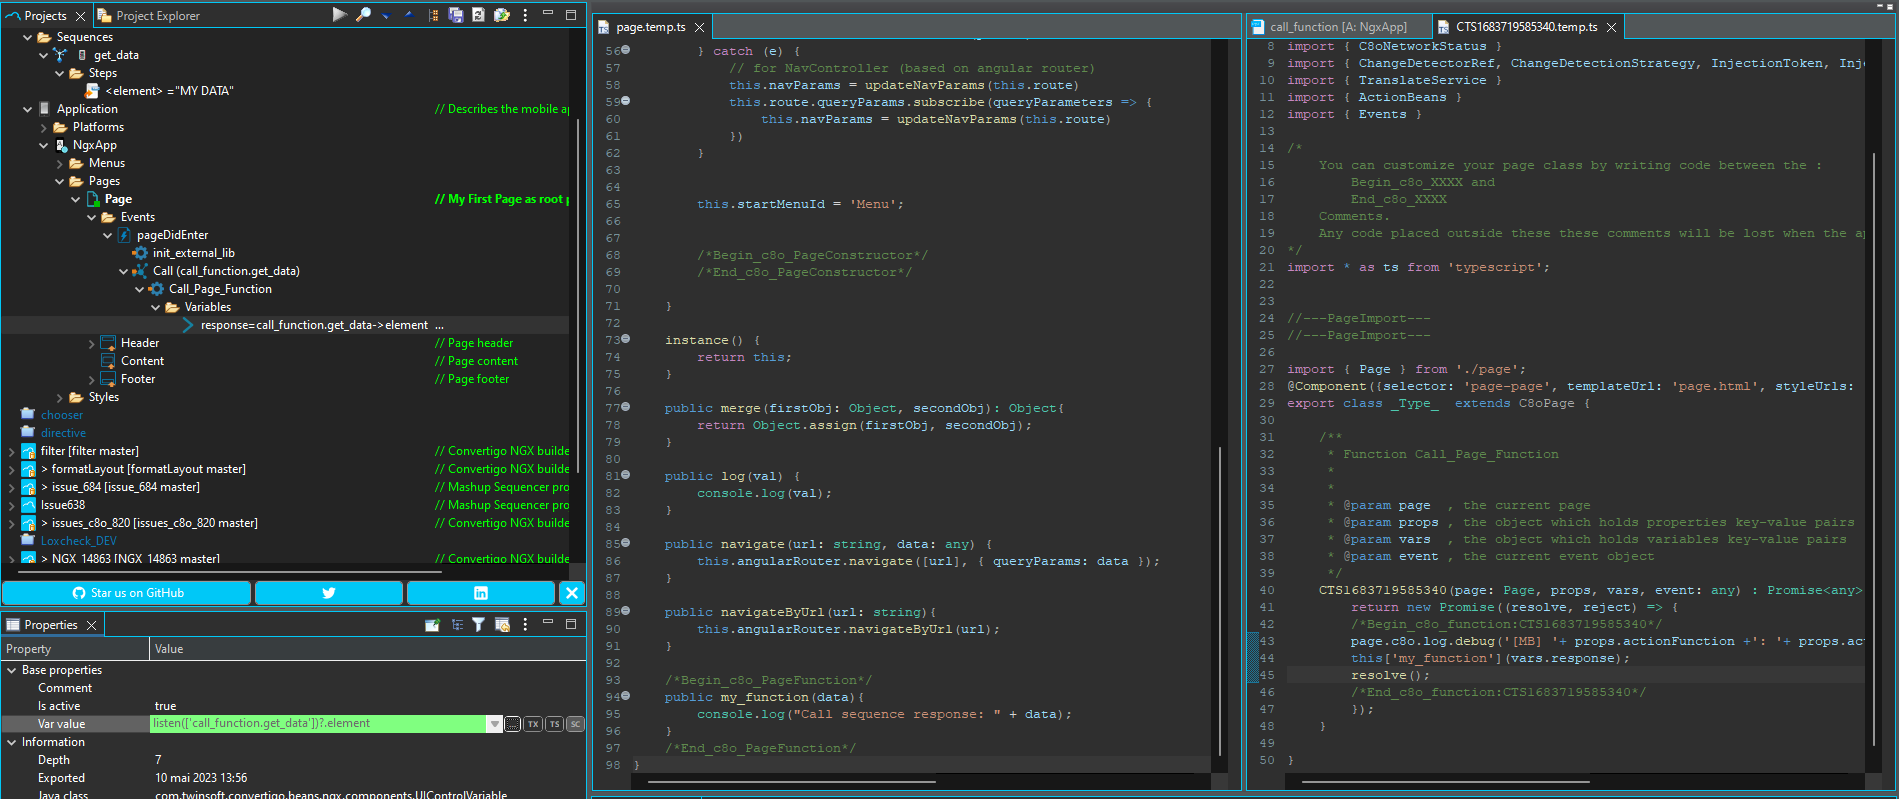Switch to the call_function [A: NgxApp] tab
The image size is (1899, 799).
click(1337, 27)
